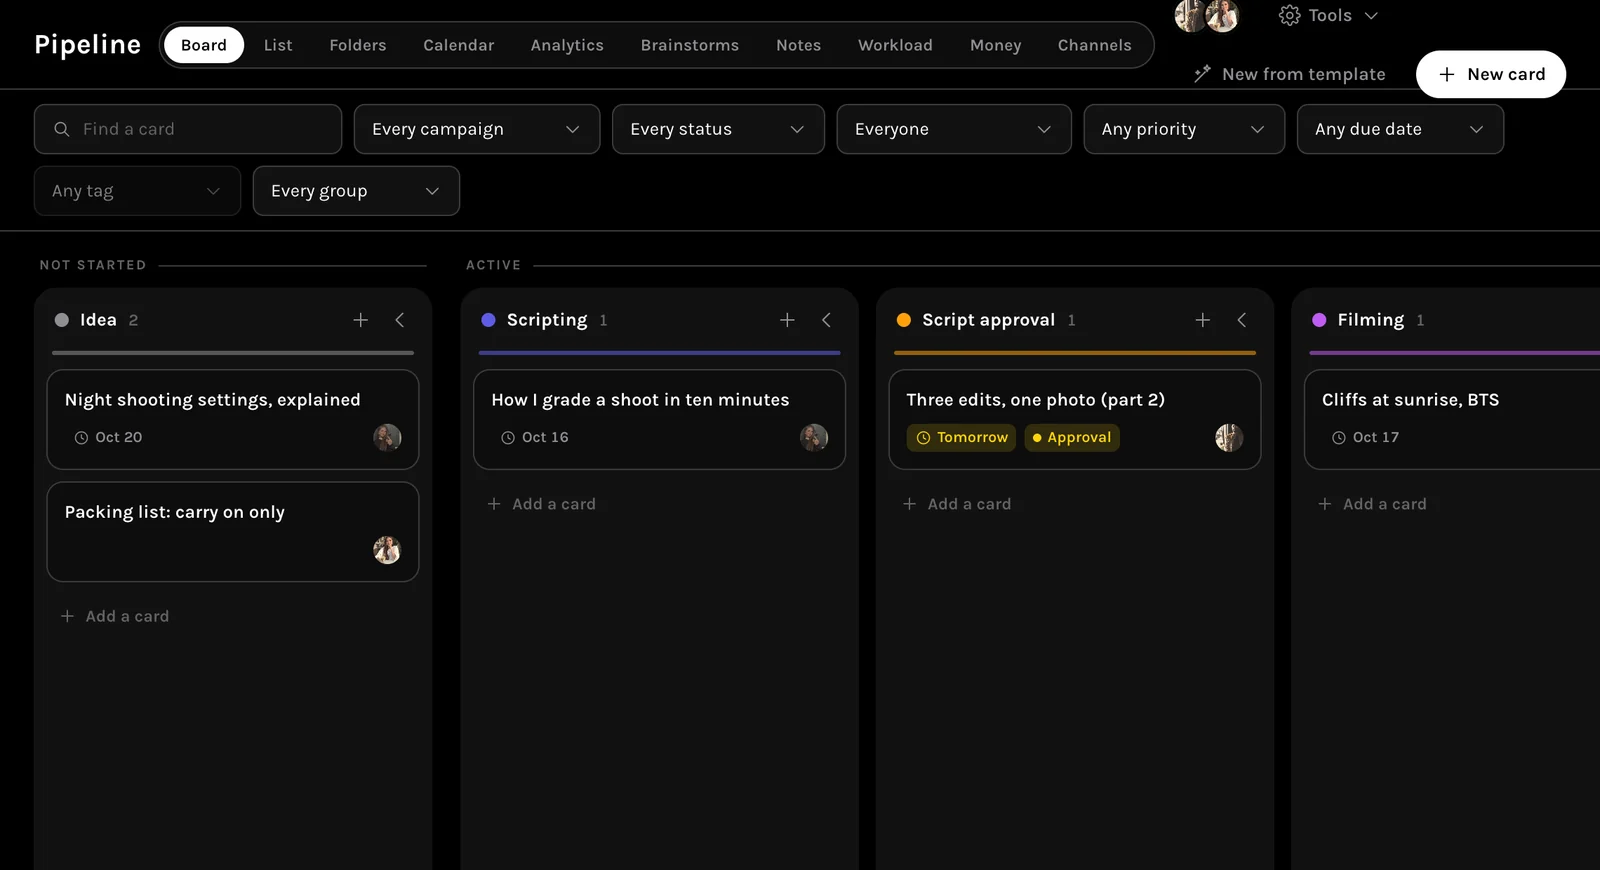This screenshot has height=870, width=1600.
Task: Collapse the Idea column with its chevron
Action: [400, 320]
